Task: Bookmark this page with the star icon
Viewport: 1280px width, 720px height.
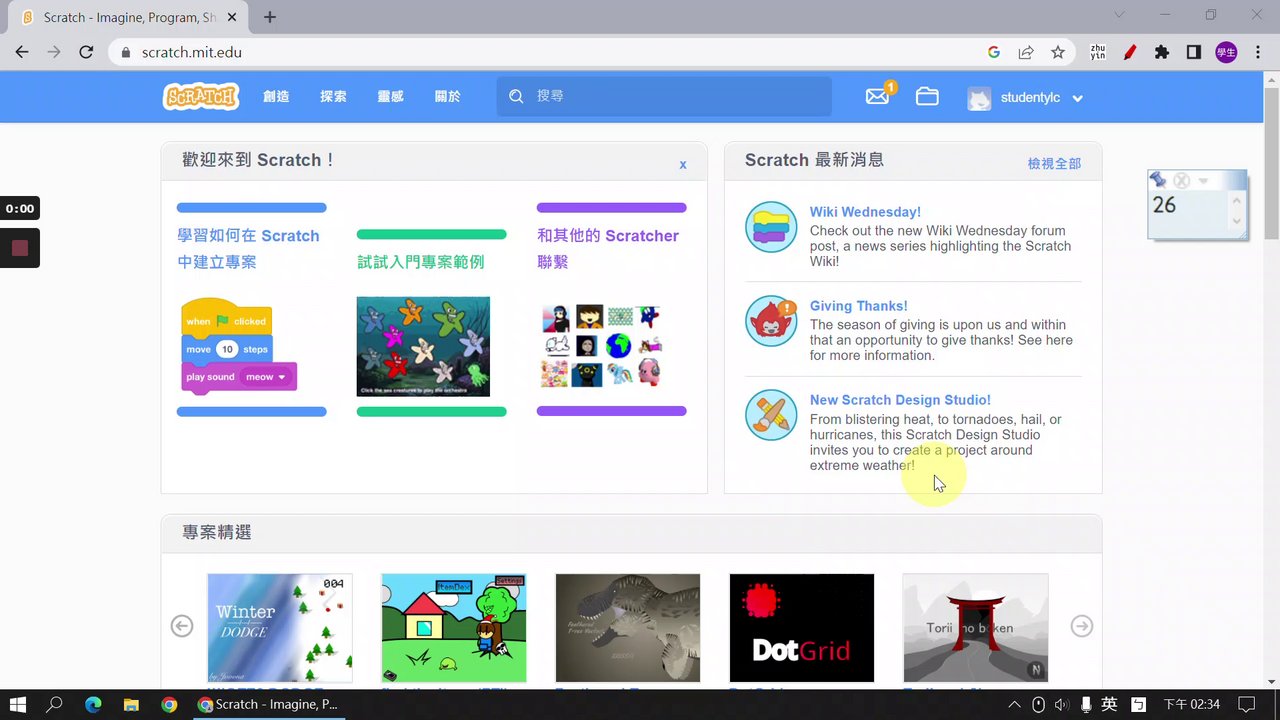Action: click(1058, 52)
